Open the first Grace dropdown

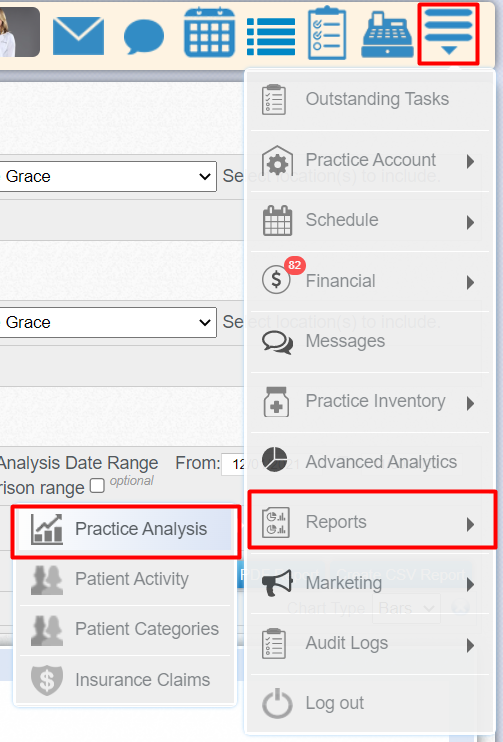108,177
